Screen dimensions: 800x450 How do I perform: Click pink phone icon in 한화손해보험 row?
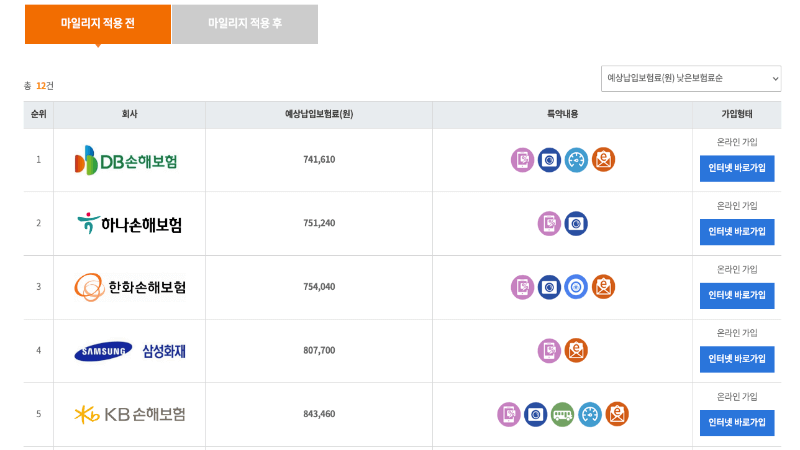click(522, 287)
